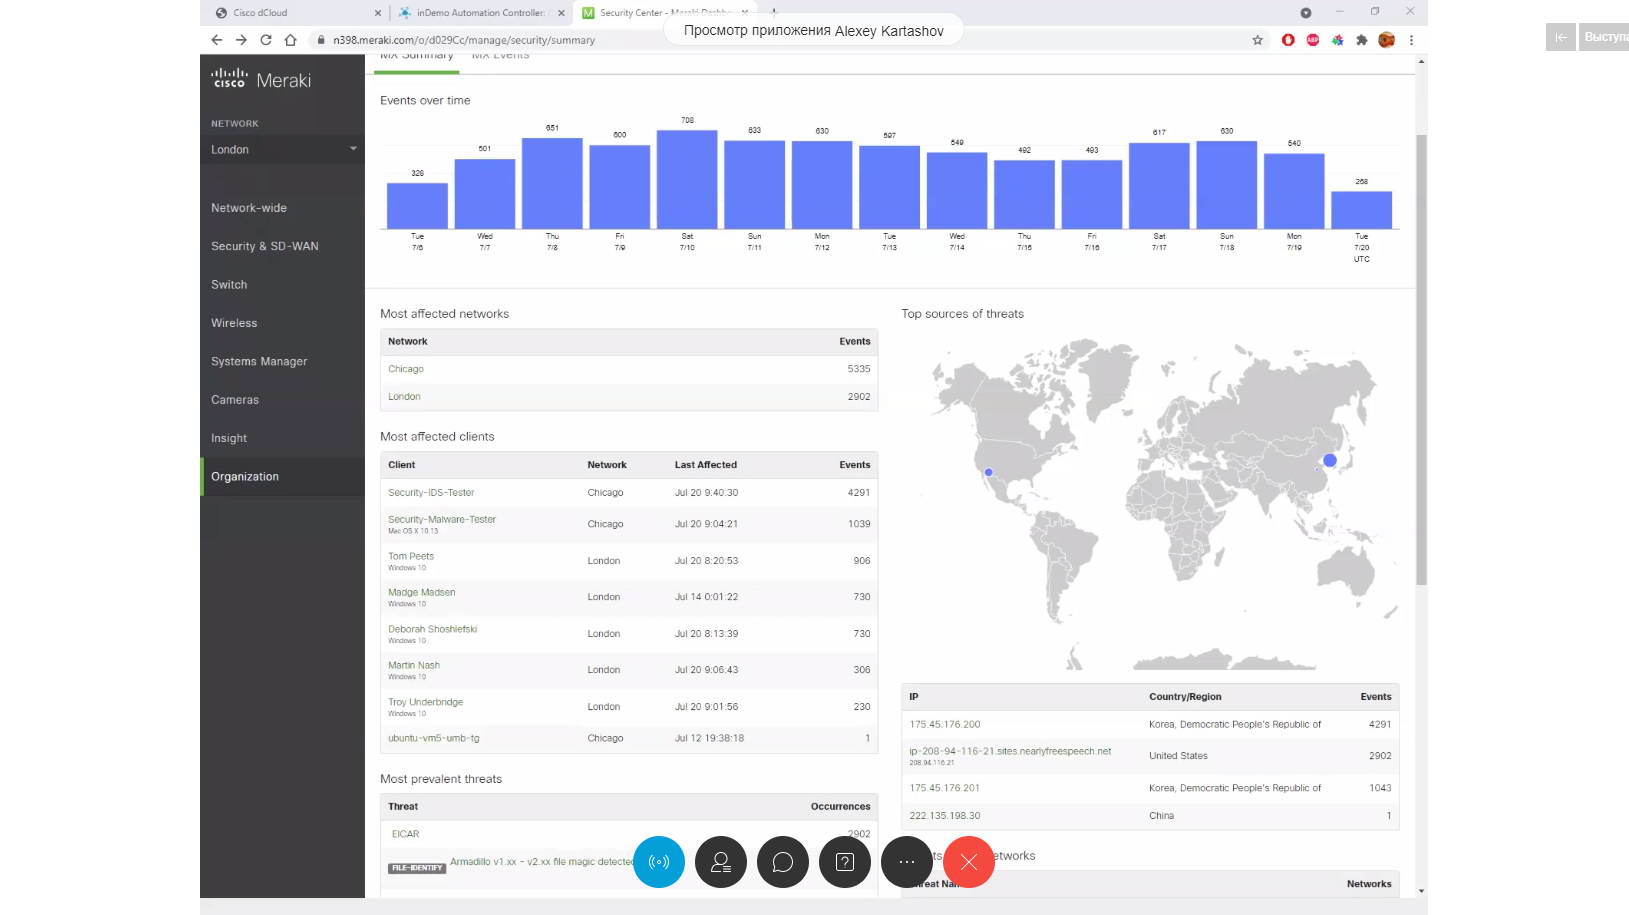Select the Security Center browser tab
The height and width of the screenshot is (915, 1629).
click(x=665, y=13)
